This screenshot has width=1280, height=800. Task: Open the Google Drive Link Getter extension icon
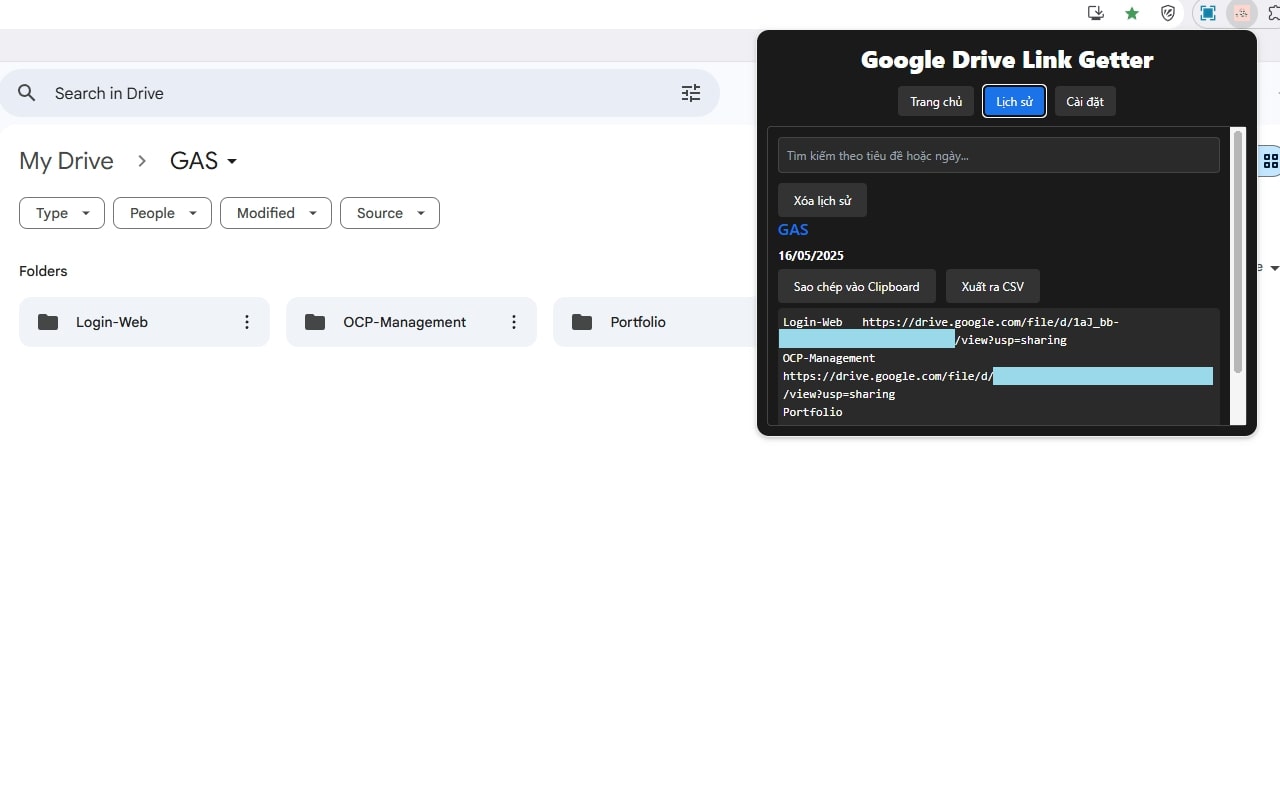tap(1241, 13)
